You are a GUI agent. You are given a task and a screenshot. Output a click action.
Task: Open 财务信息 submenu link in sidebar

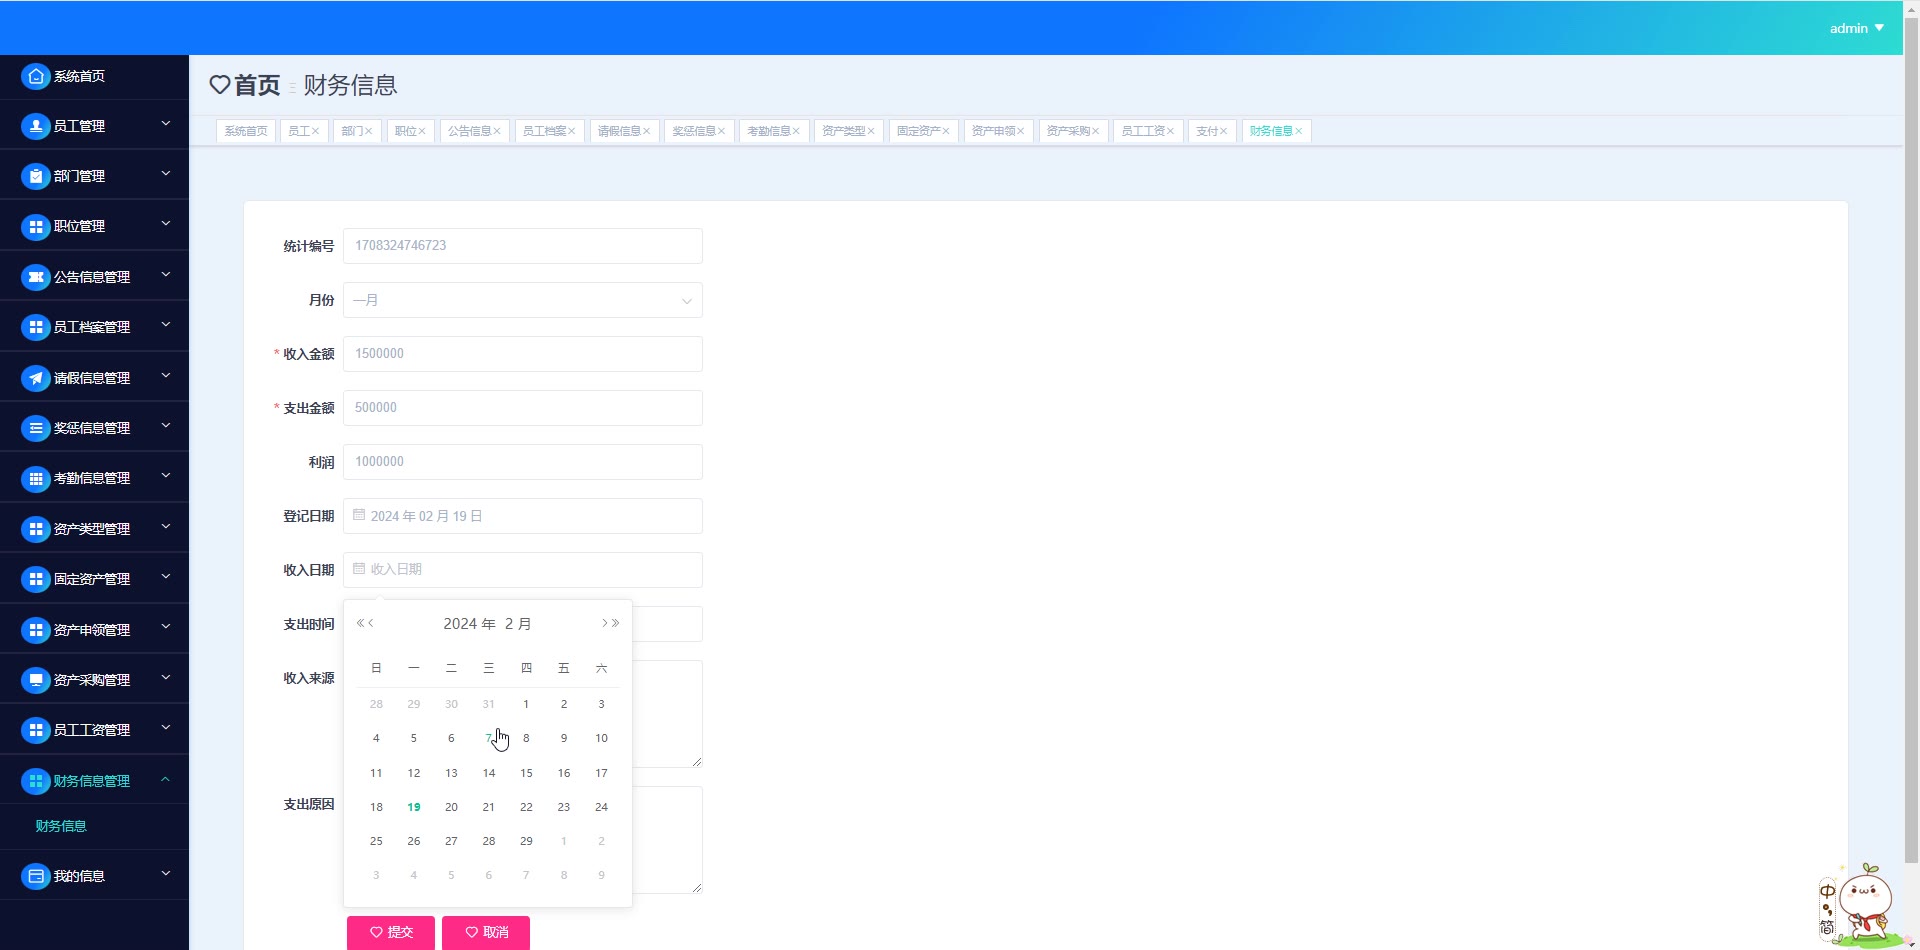coord(61,826)
